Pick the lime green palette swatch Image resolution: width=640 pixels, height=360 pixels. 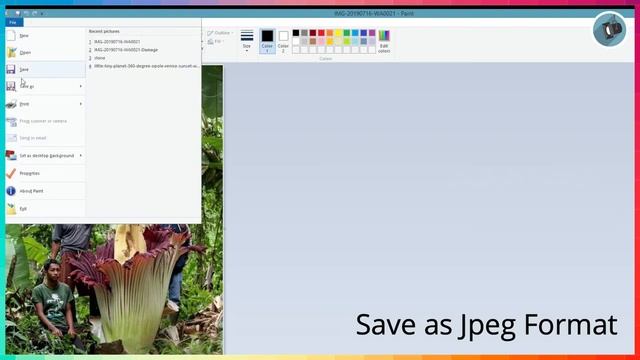[x=347, y=41]
